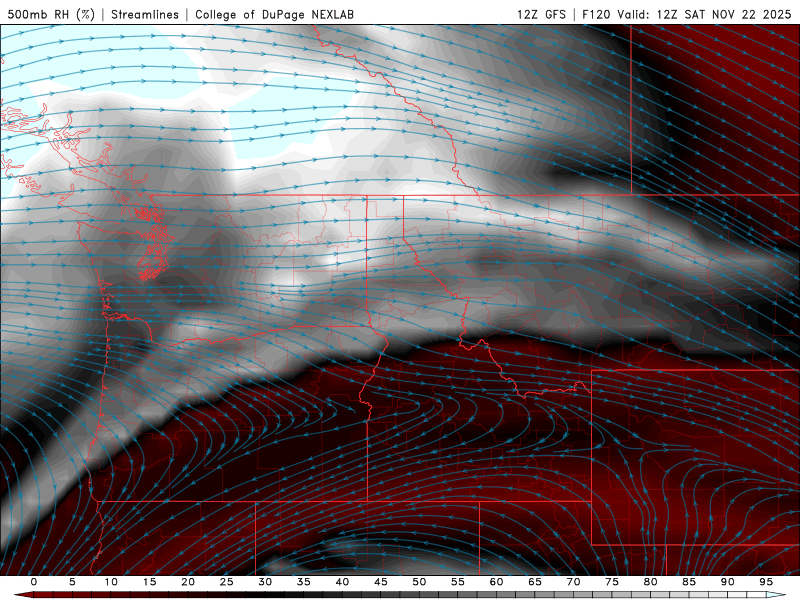Select the "95" color scale label
The height and width of the screenshot is (600, 800).
[766, 582]
